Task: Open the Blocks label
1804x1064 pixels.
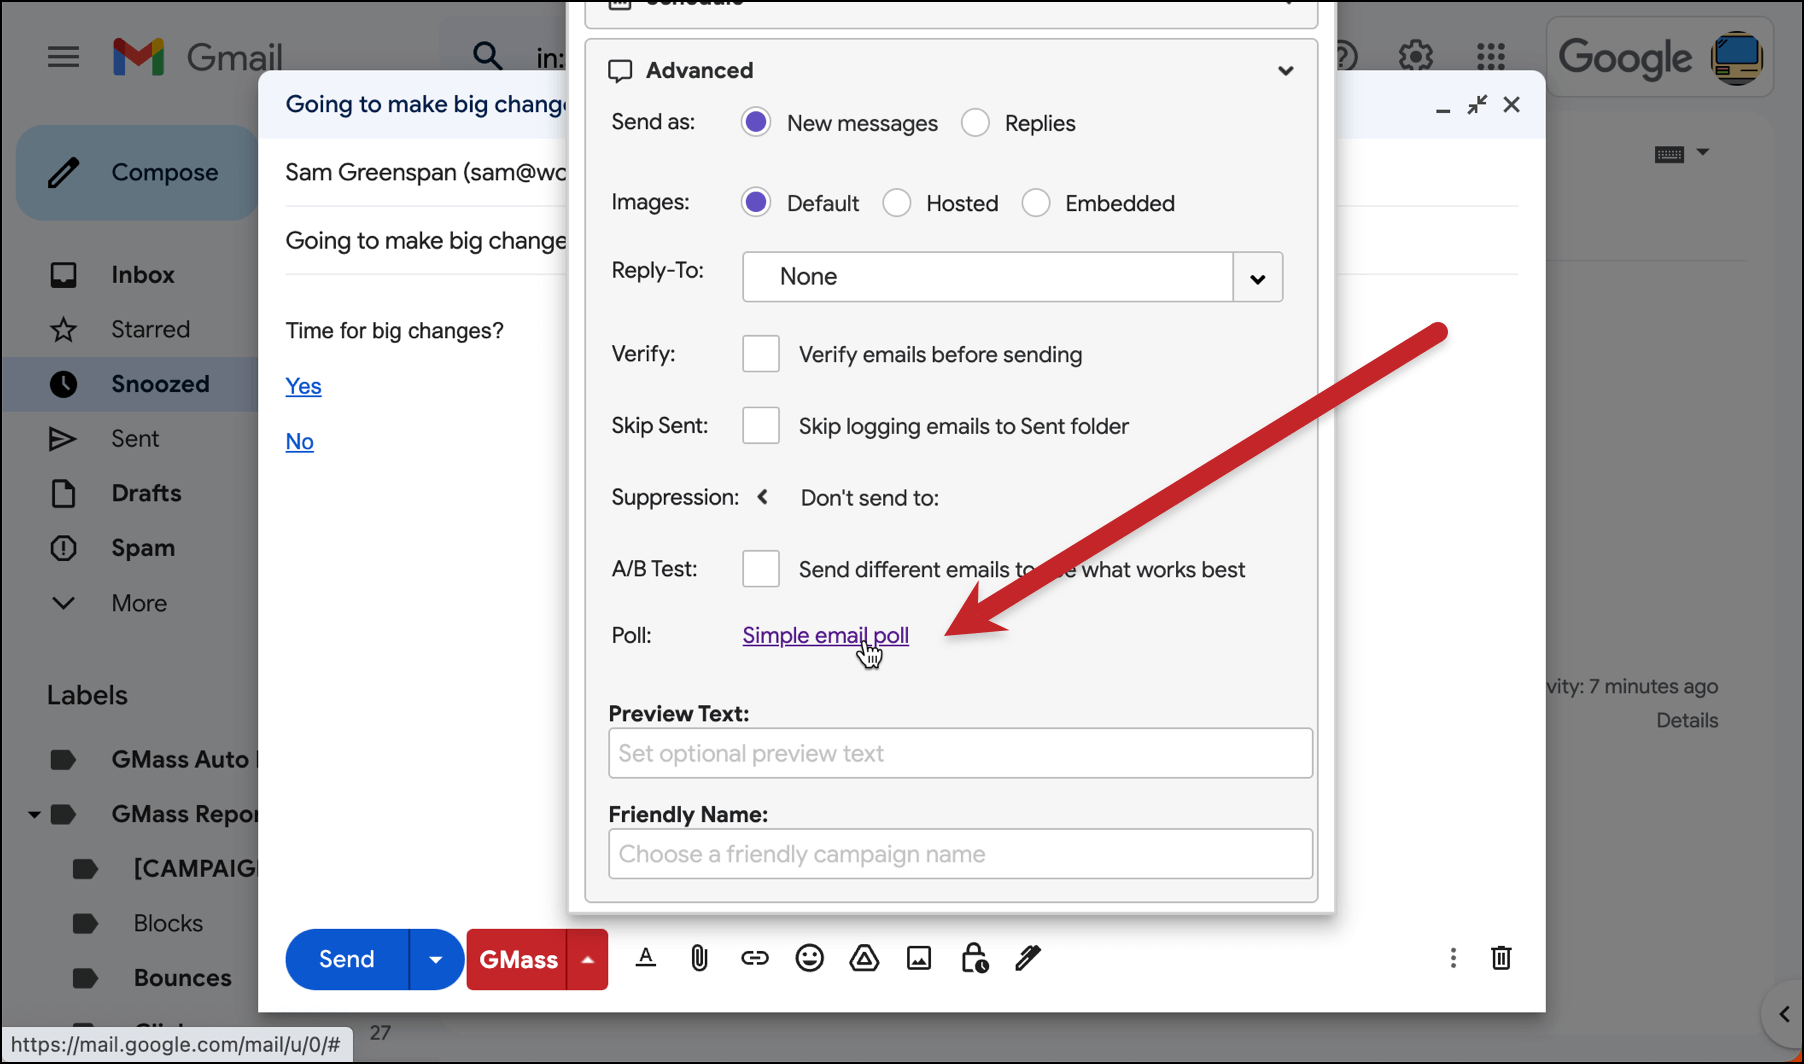Action: 167,923
